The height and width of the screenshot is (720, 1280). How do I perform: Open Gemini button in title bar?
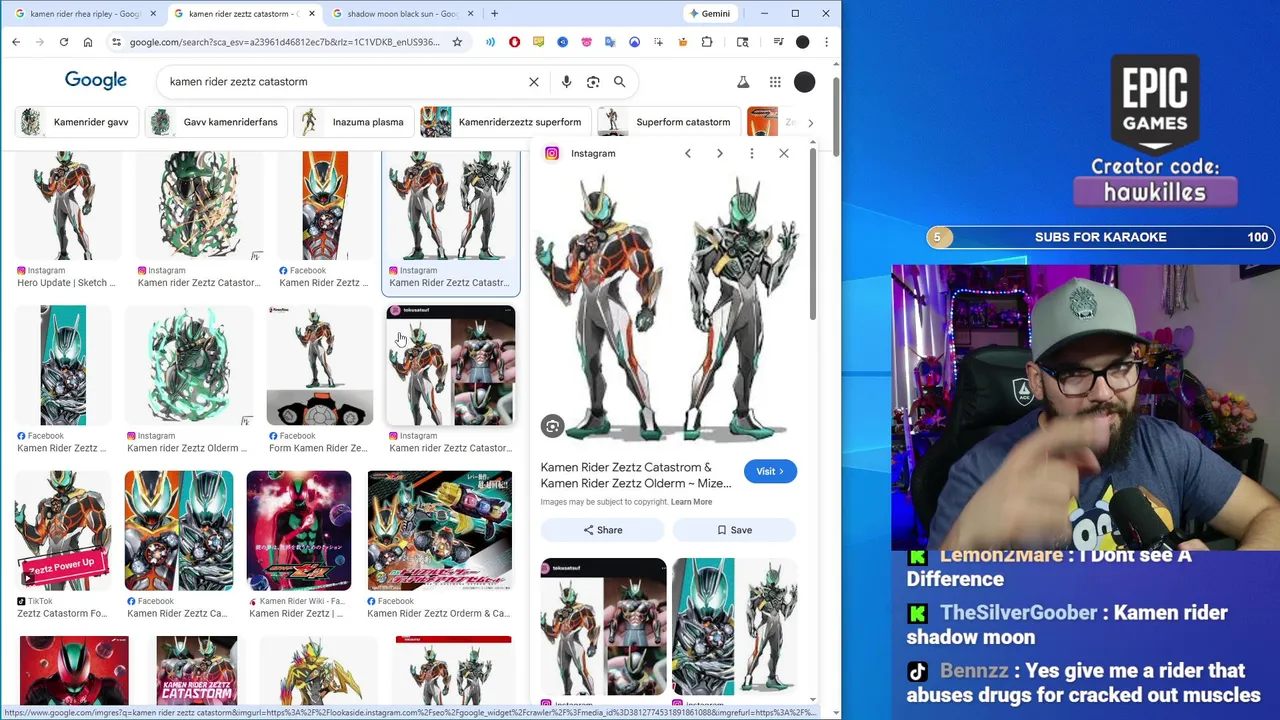(x=711, y=14)
